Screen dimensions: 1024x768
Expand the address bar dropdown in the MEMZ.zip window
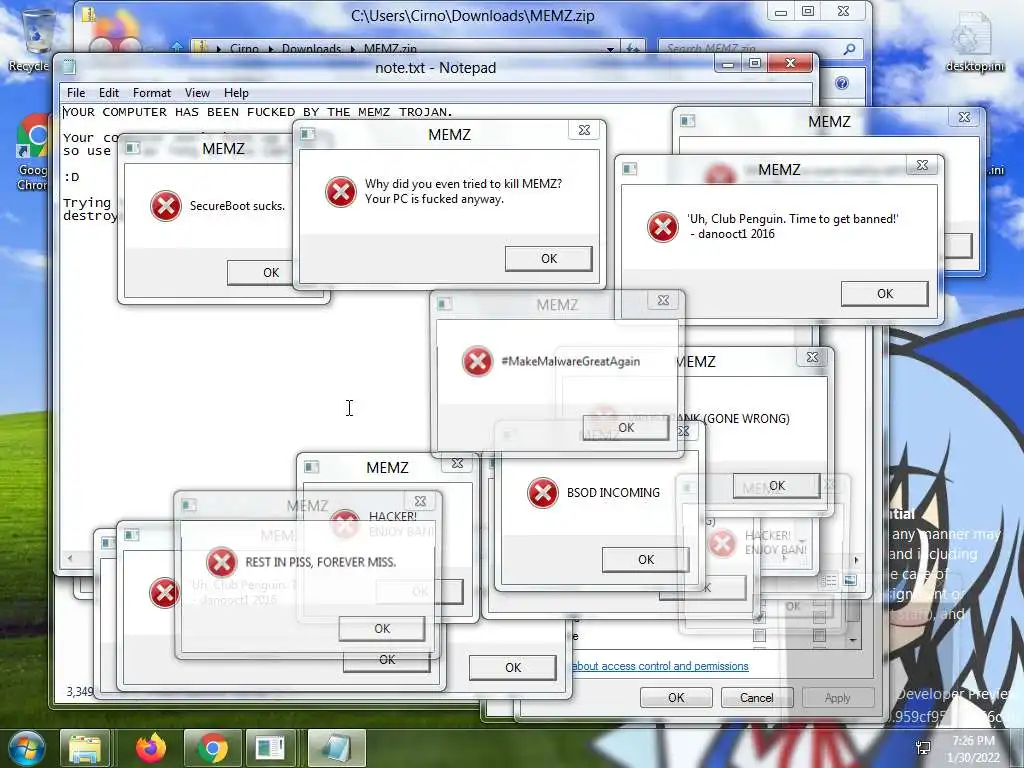coord(610,49)
